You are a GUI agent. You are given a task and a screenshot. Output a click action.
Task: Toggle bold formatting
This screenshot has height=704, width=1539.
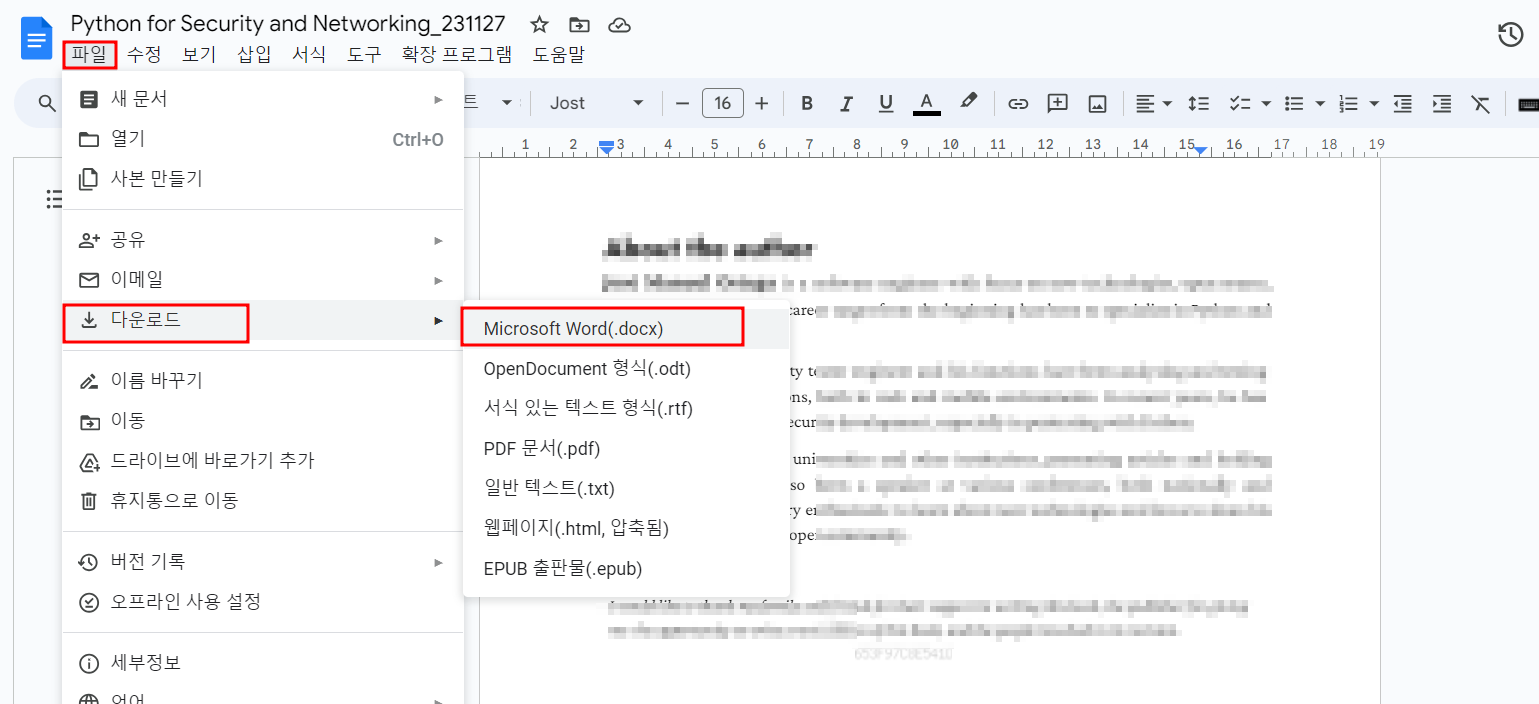pyautogui.click(x=807, y=103)
